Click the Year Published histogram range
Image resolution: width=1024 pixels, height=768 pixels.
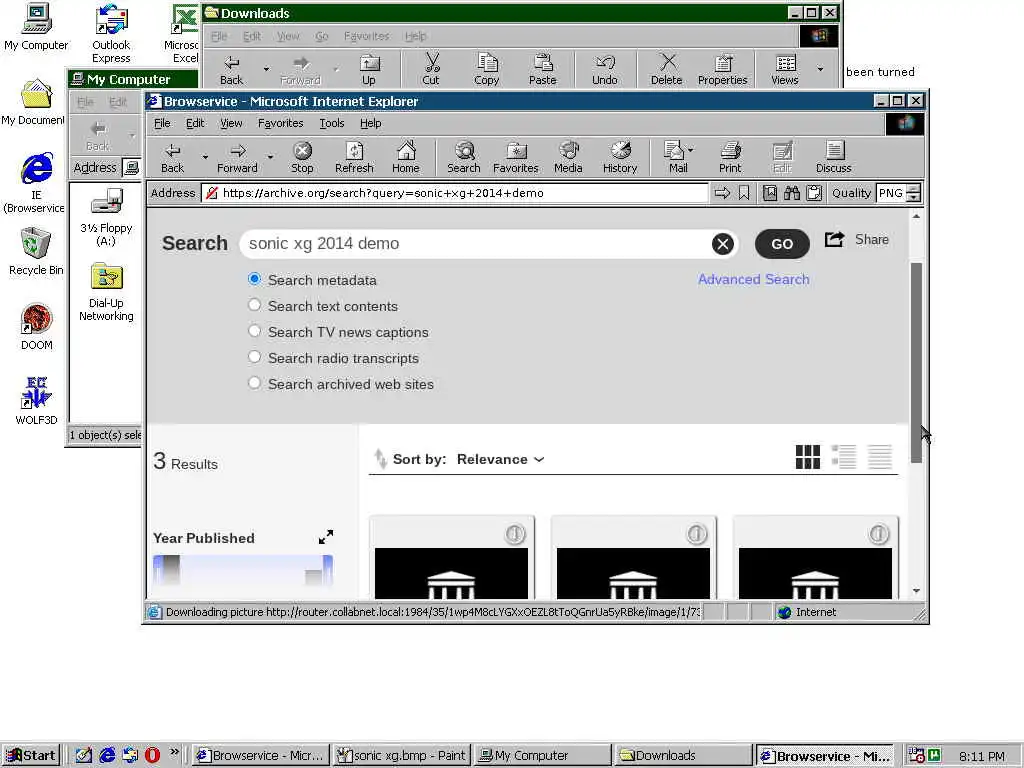click(243, 571)
